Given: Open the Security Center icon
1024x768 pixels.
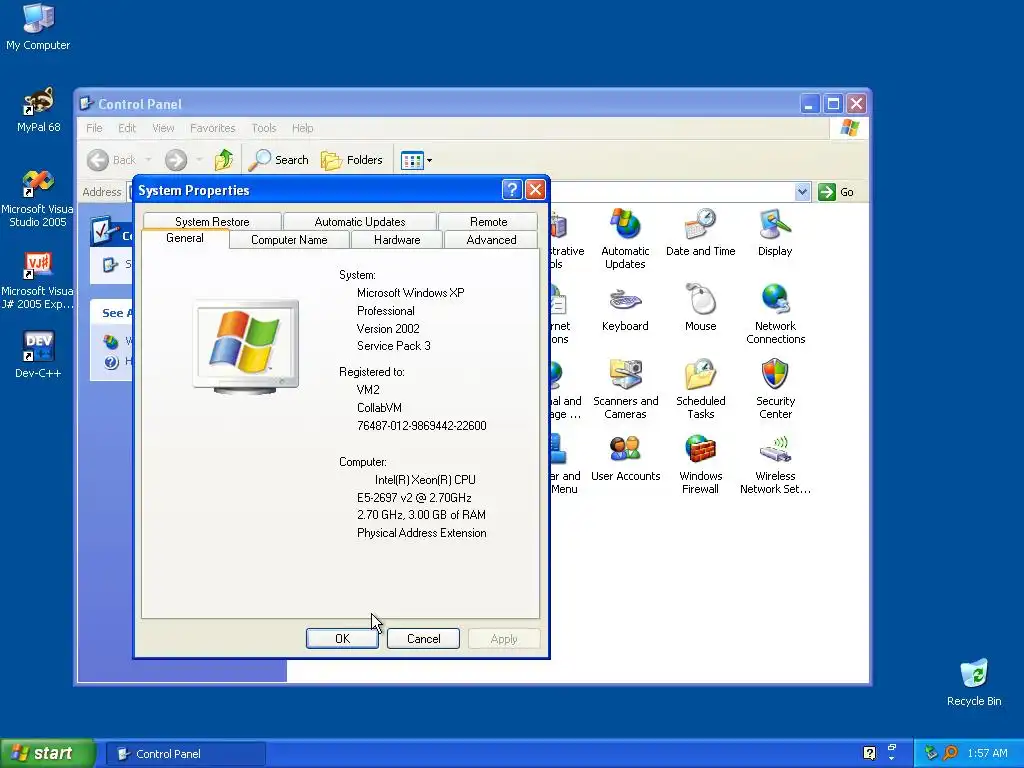Looking at the screenshot, I should tap(775, 389).
